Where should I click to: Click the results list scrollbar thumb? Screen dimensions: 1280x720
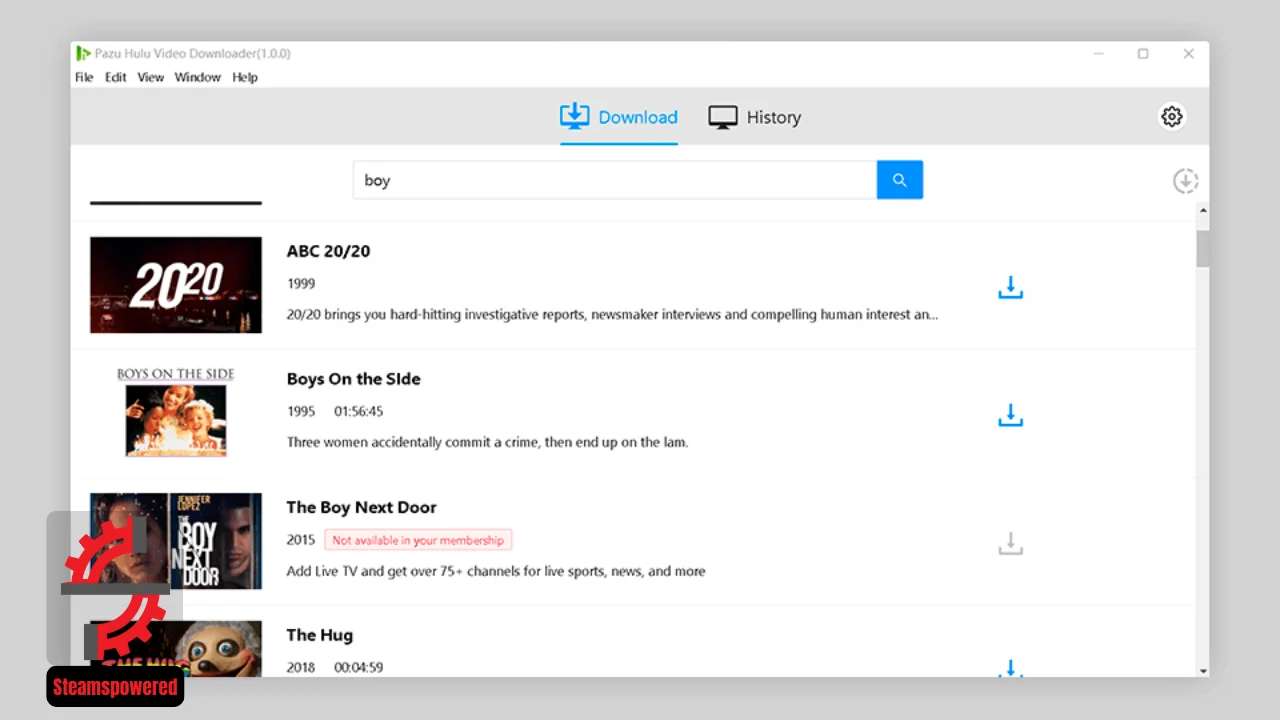coord(1203,248)
